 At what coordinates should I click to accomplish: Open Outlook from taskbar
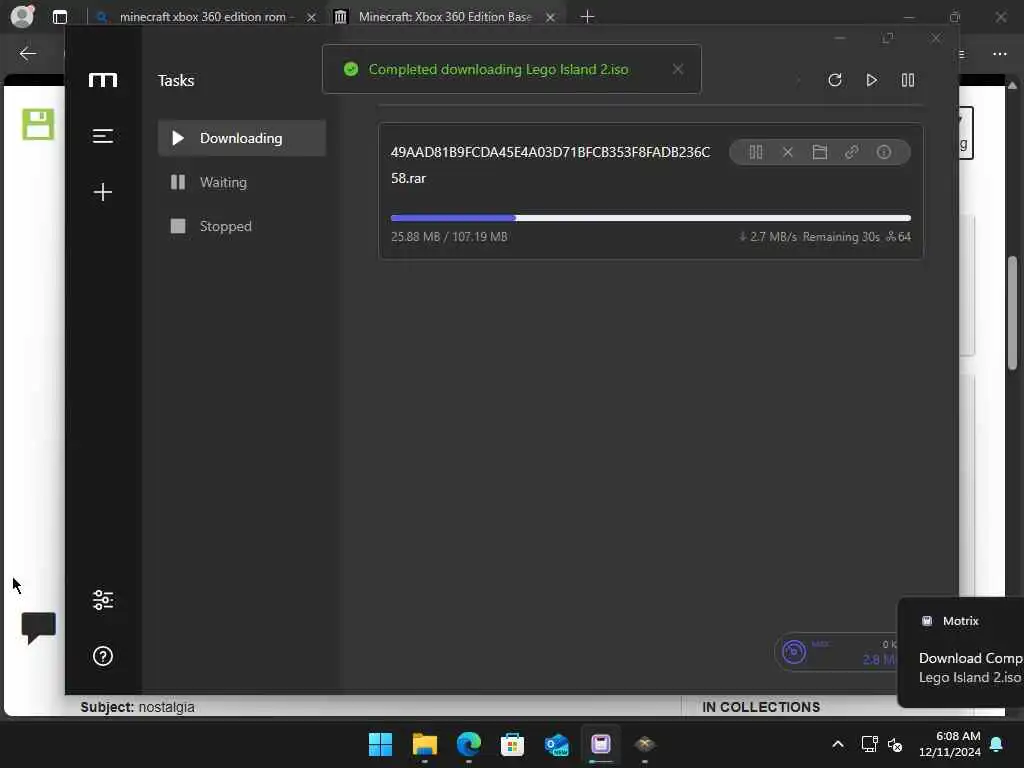pos(556,744)
